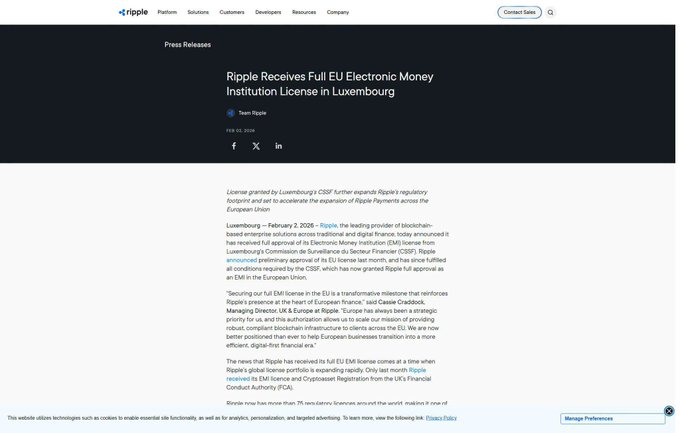Click the Ripple logo
Viewport: 680px width, 433px height.
133,12
